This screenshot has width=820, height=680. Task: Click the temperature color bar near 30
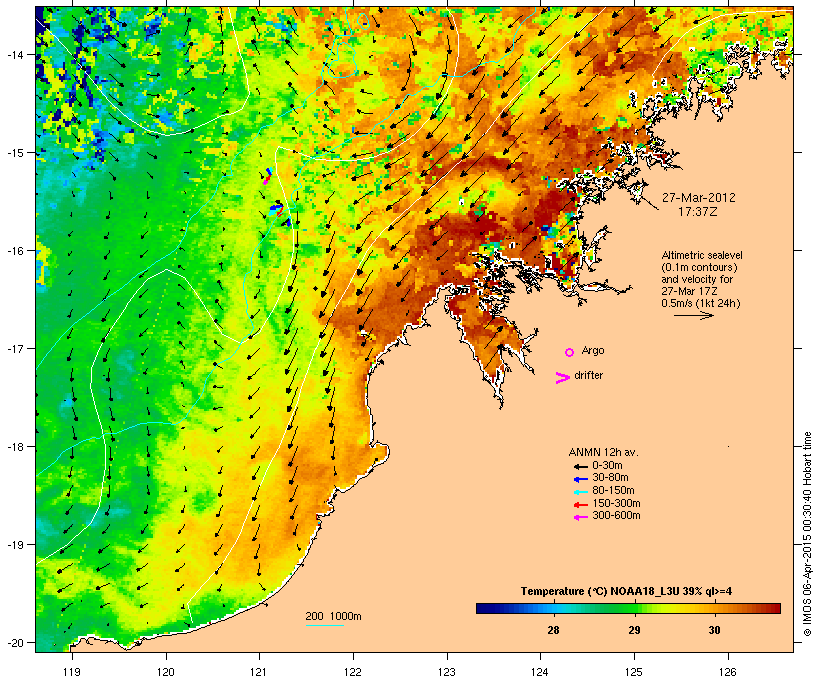click(714, 608)
